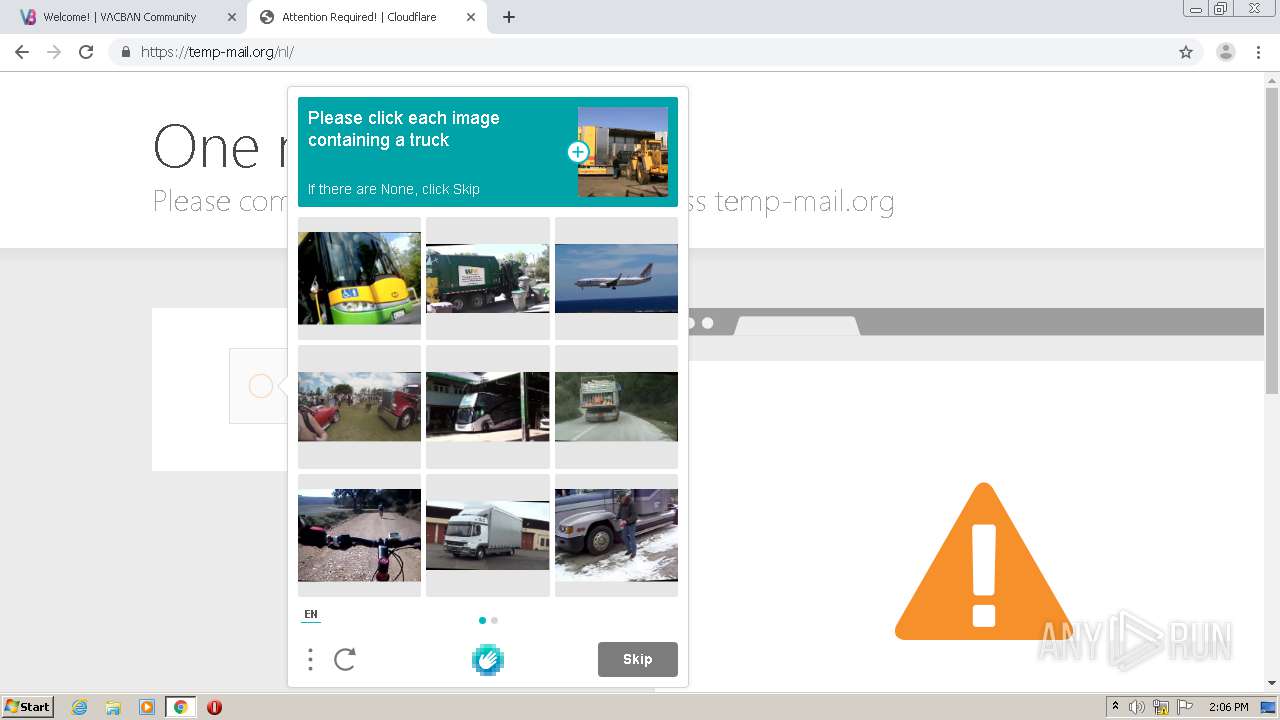Skip this captcha challenge
This screenshot has width=1280, height=720.
tap(637, 659)
